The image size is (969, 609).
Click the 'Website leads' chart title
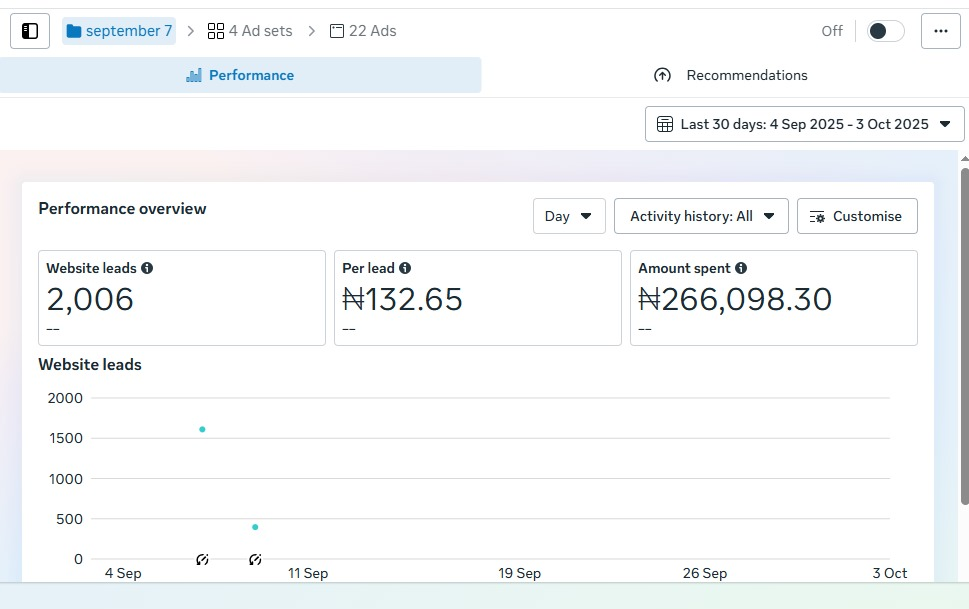pyautogui.click(x=90, y=365)
